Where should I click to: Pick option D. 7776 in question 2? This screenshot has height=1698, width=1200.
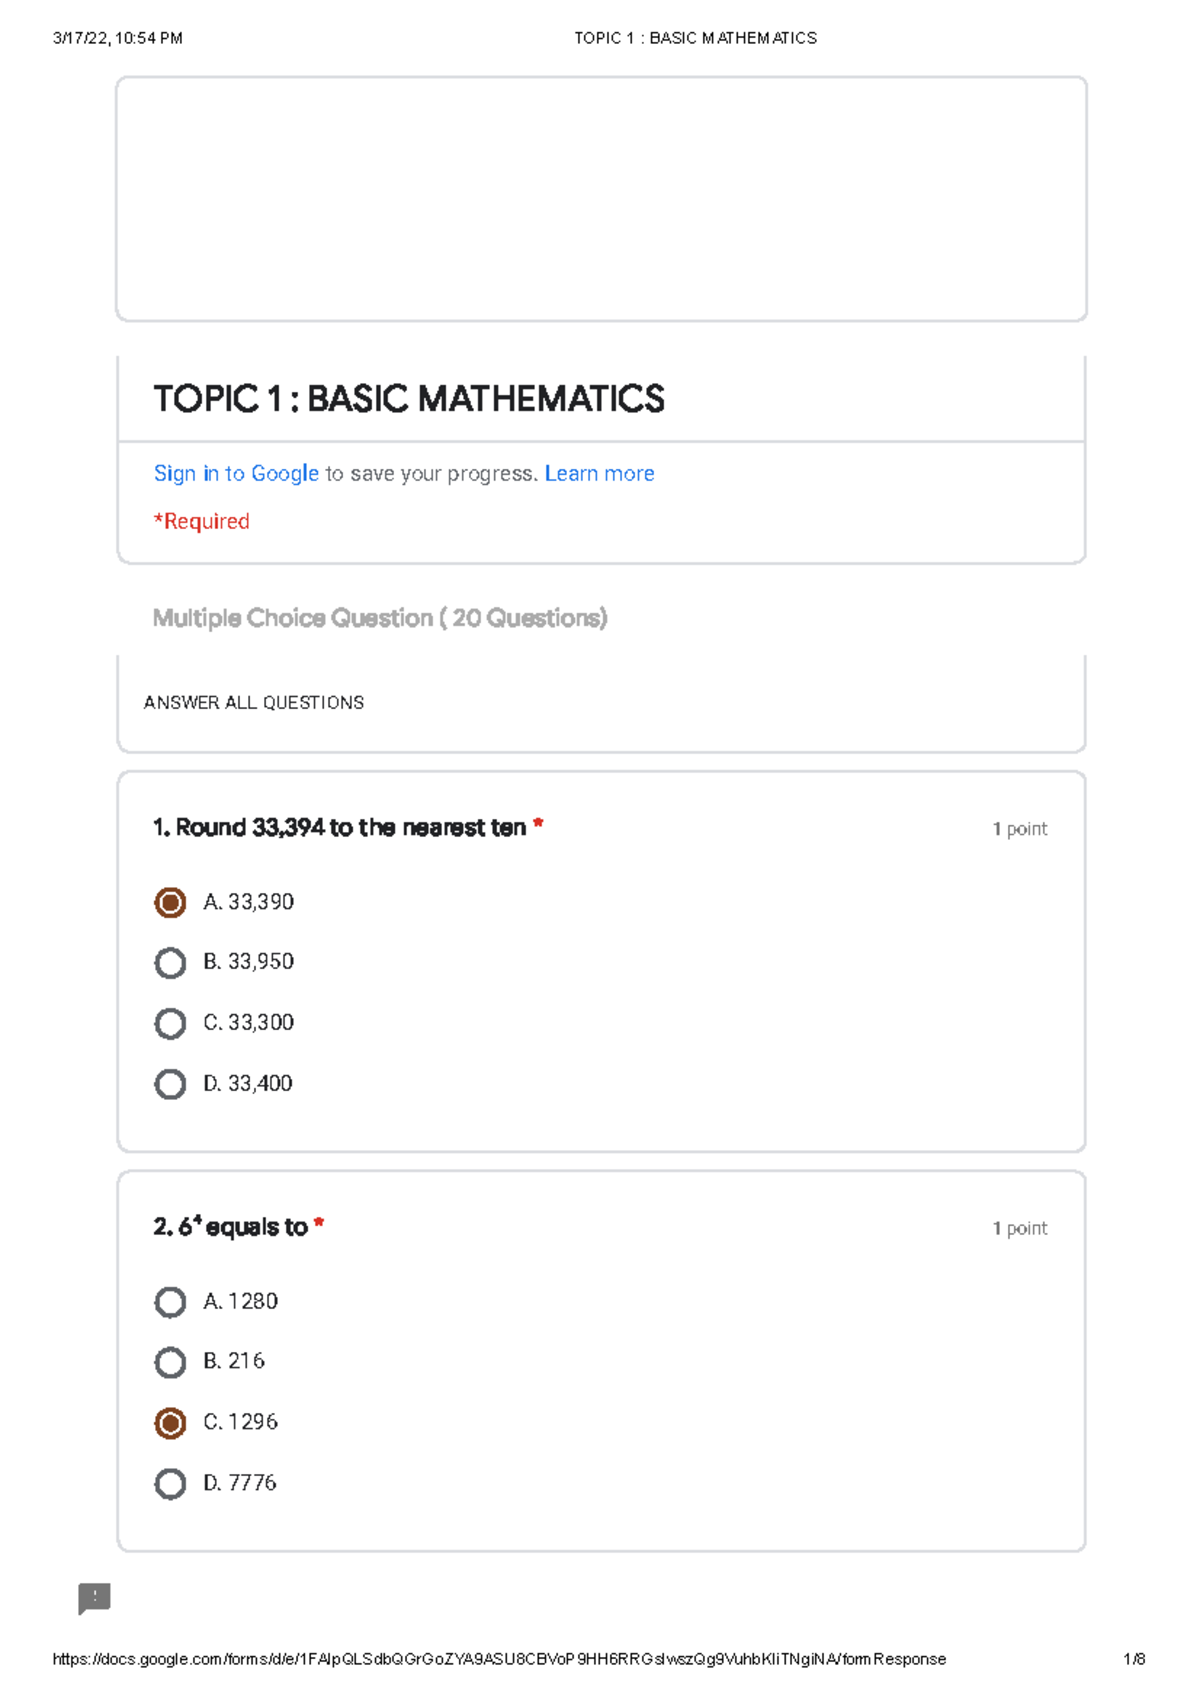click(170, 1483)
